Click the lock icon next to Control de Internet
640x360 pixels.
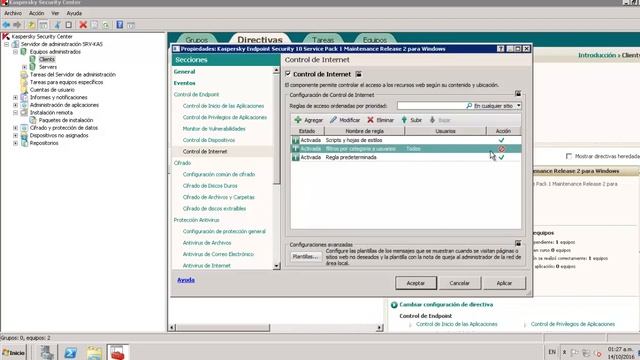358,74
